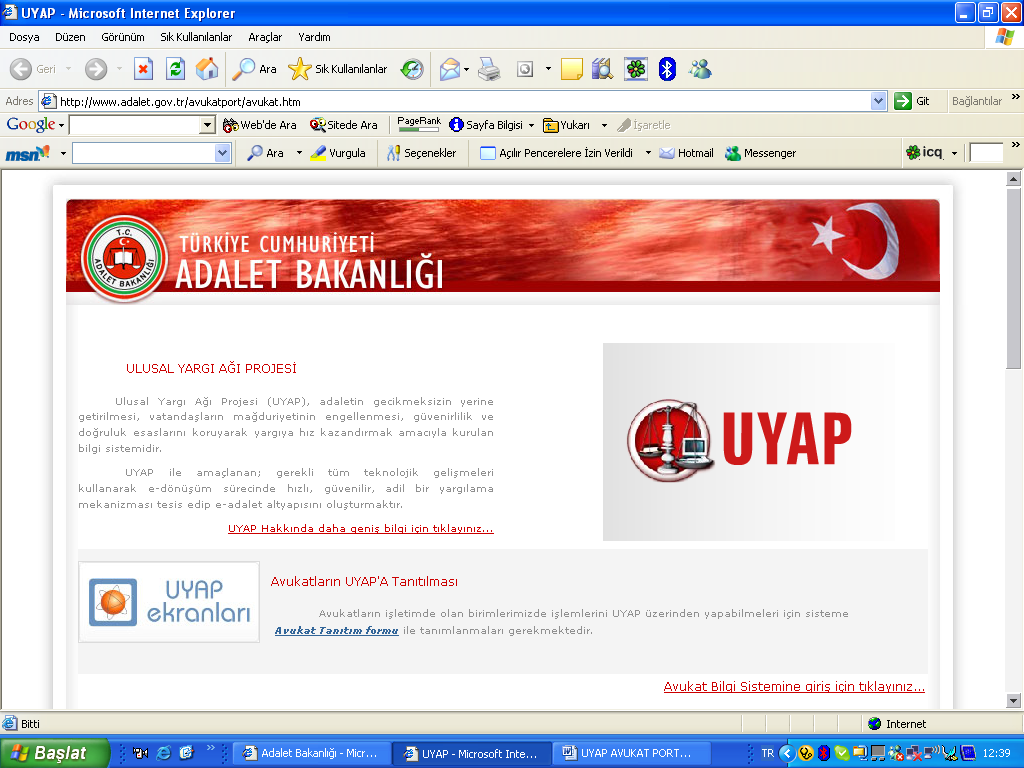The width and height of the screenshot is (1024, 768).
Task: Click the Forward arrow icon
Action: tap(96, 69)
